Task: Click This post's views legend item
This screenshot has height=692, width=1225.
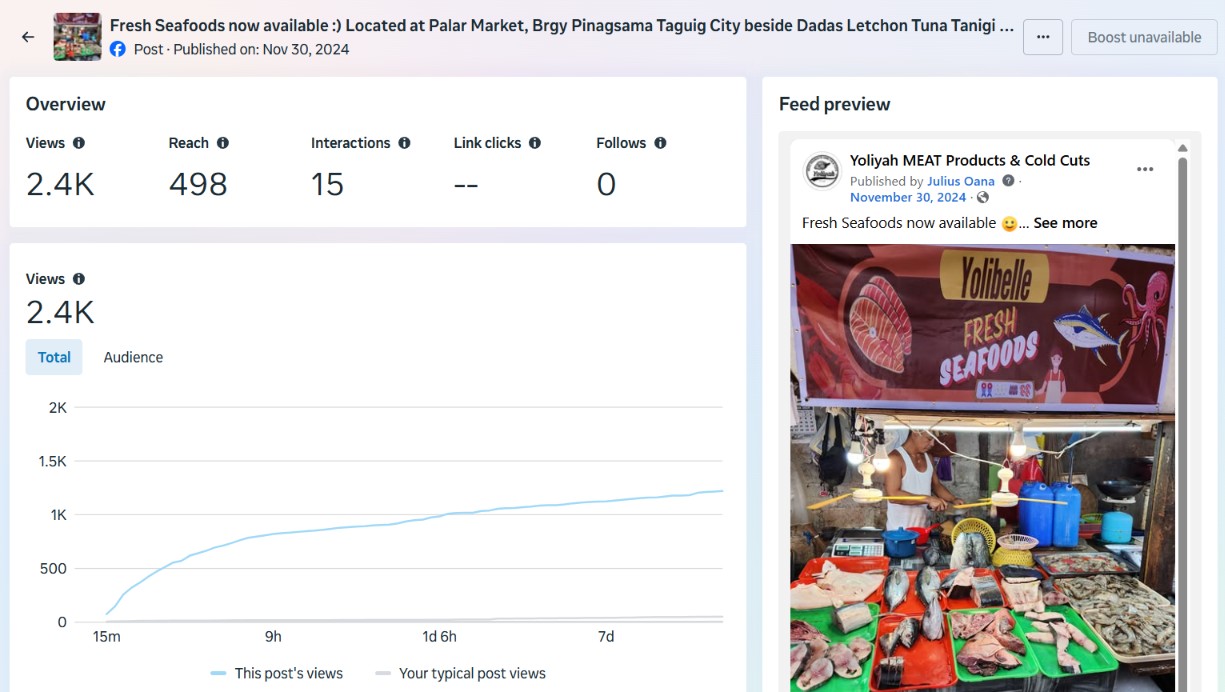Action: point(277,673)
